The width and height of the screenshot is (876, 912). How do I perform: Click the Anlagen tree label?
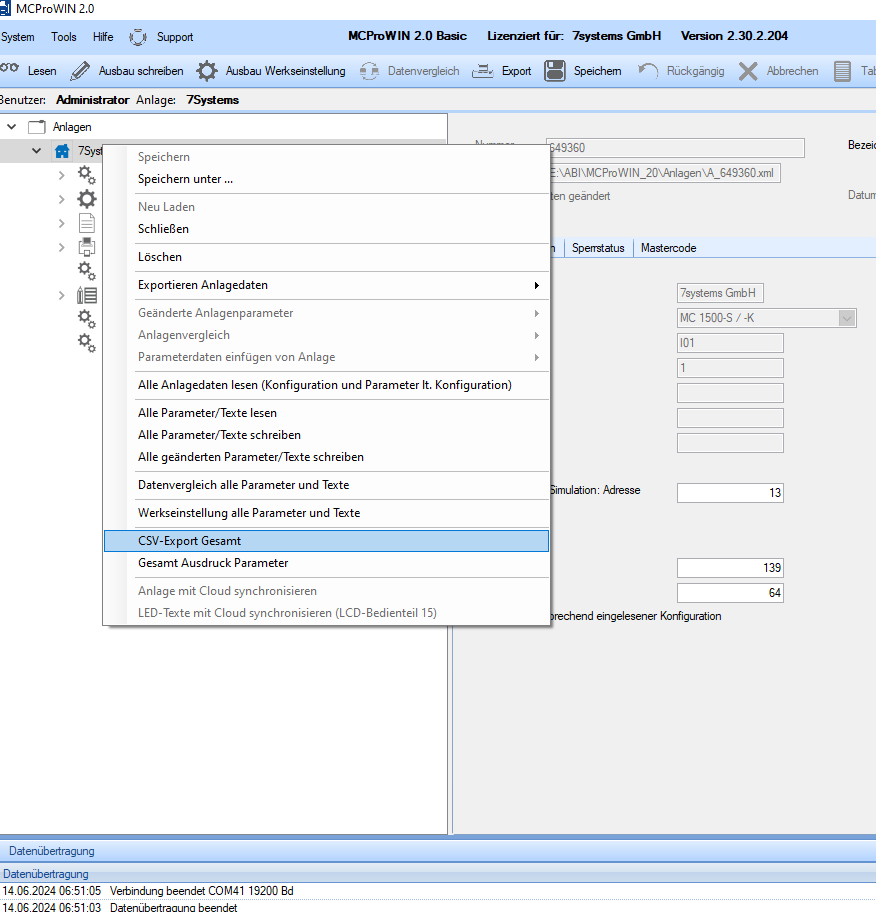click(72, 127)
